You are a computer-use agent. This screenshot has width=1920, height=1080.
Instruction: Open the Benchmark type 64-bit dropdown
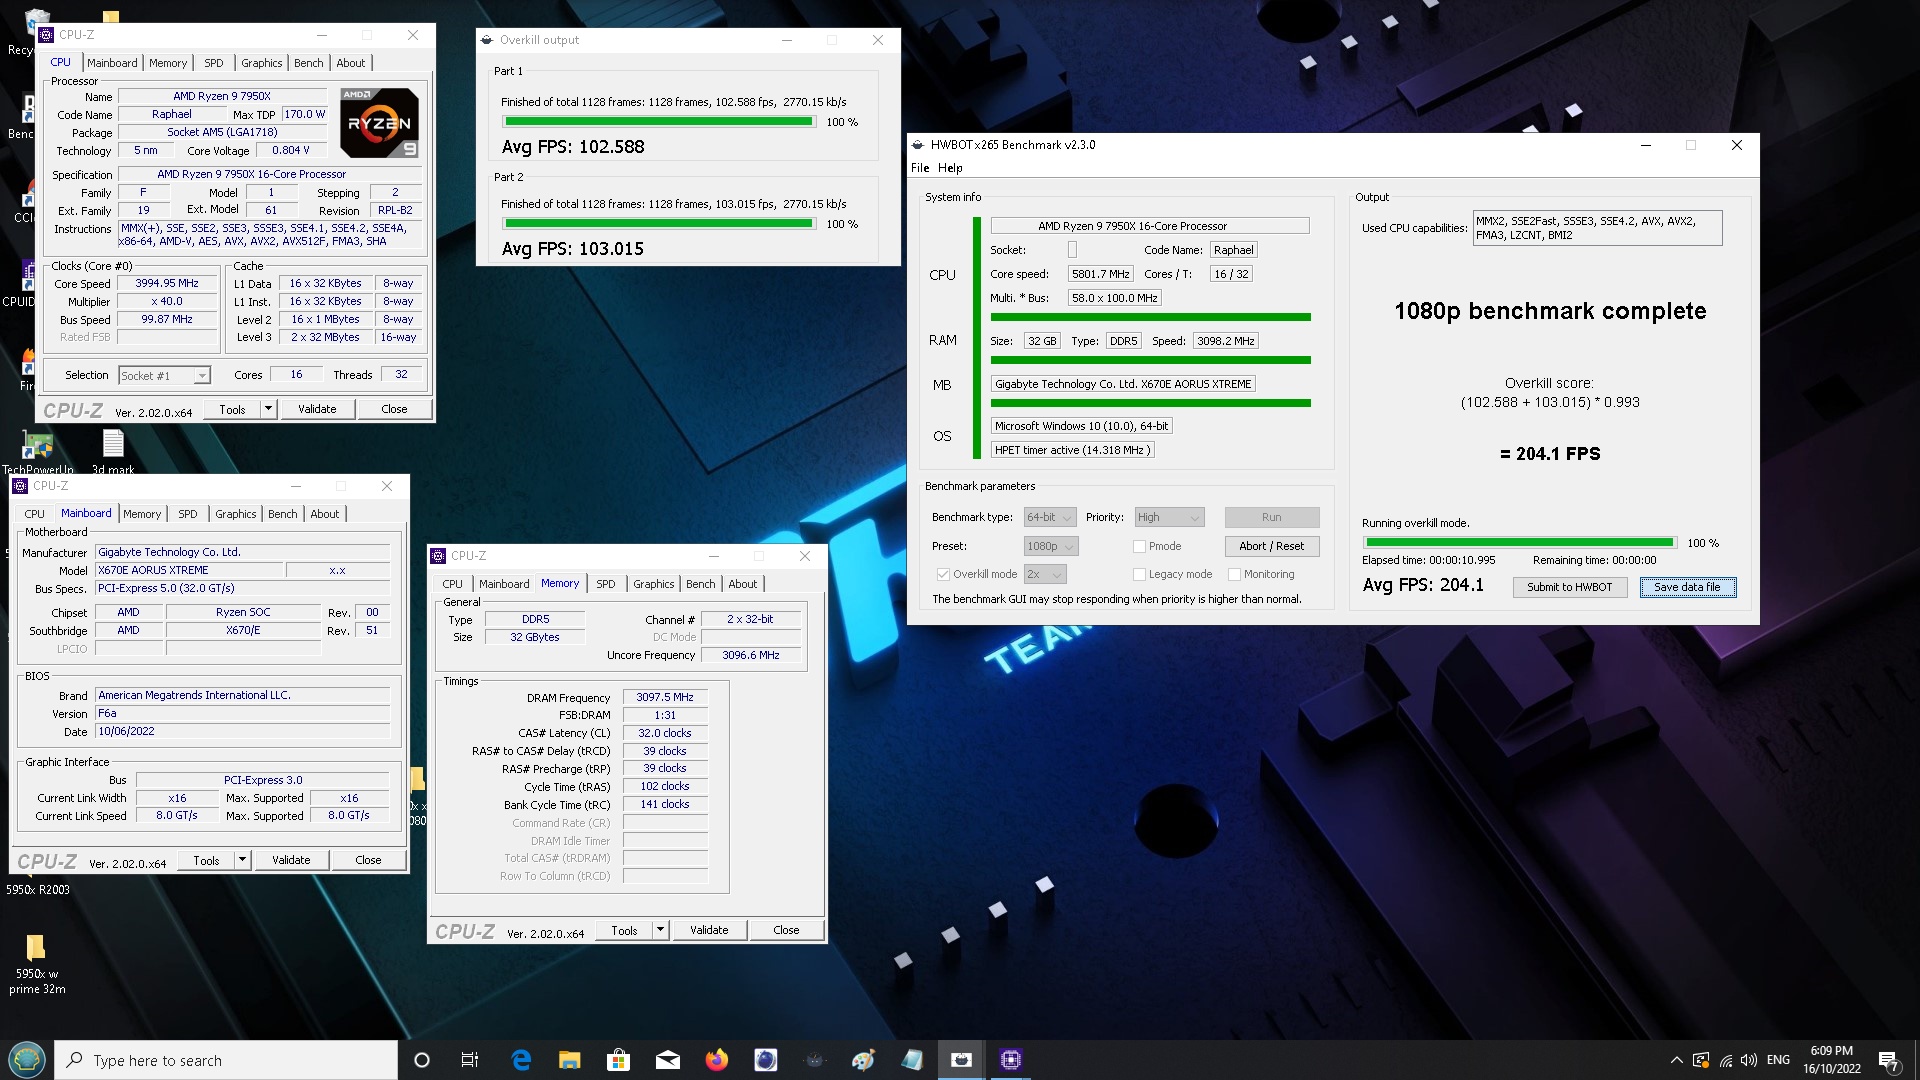[1050, 517]
